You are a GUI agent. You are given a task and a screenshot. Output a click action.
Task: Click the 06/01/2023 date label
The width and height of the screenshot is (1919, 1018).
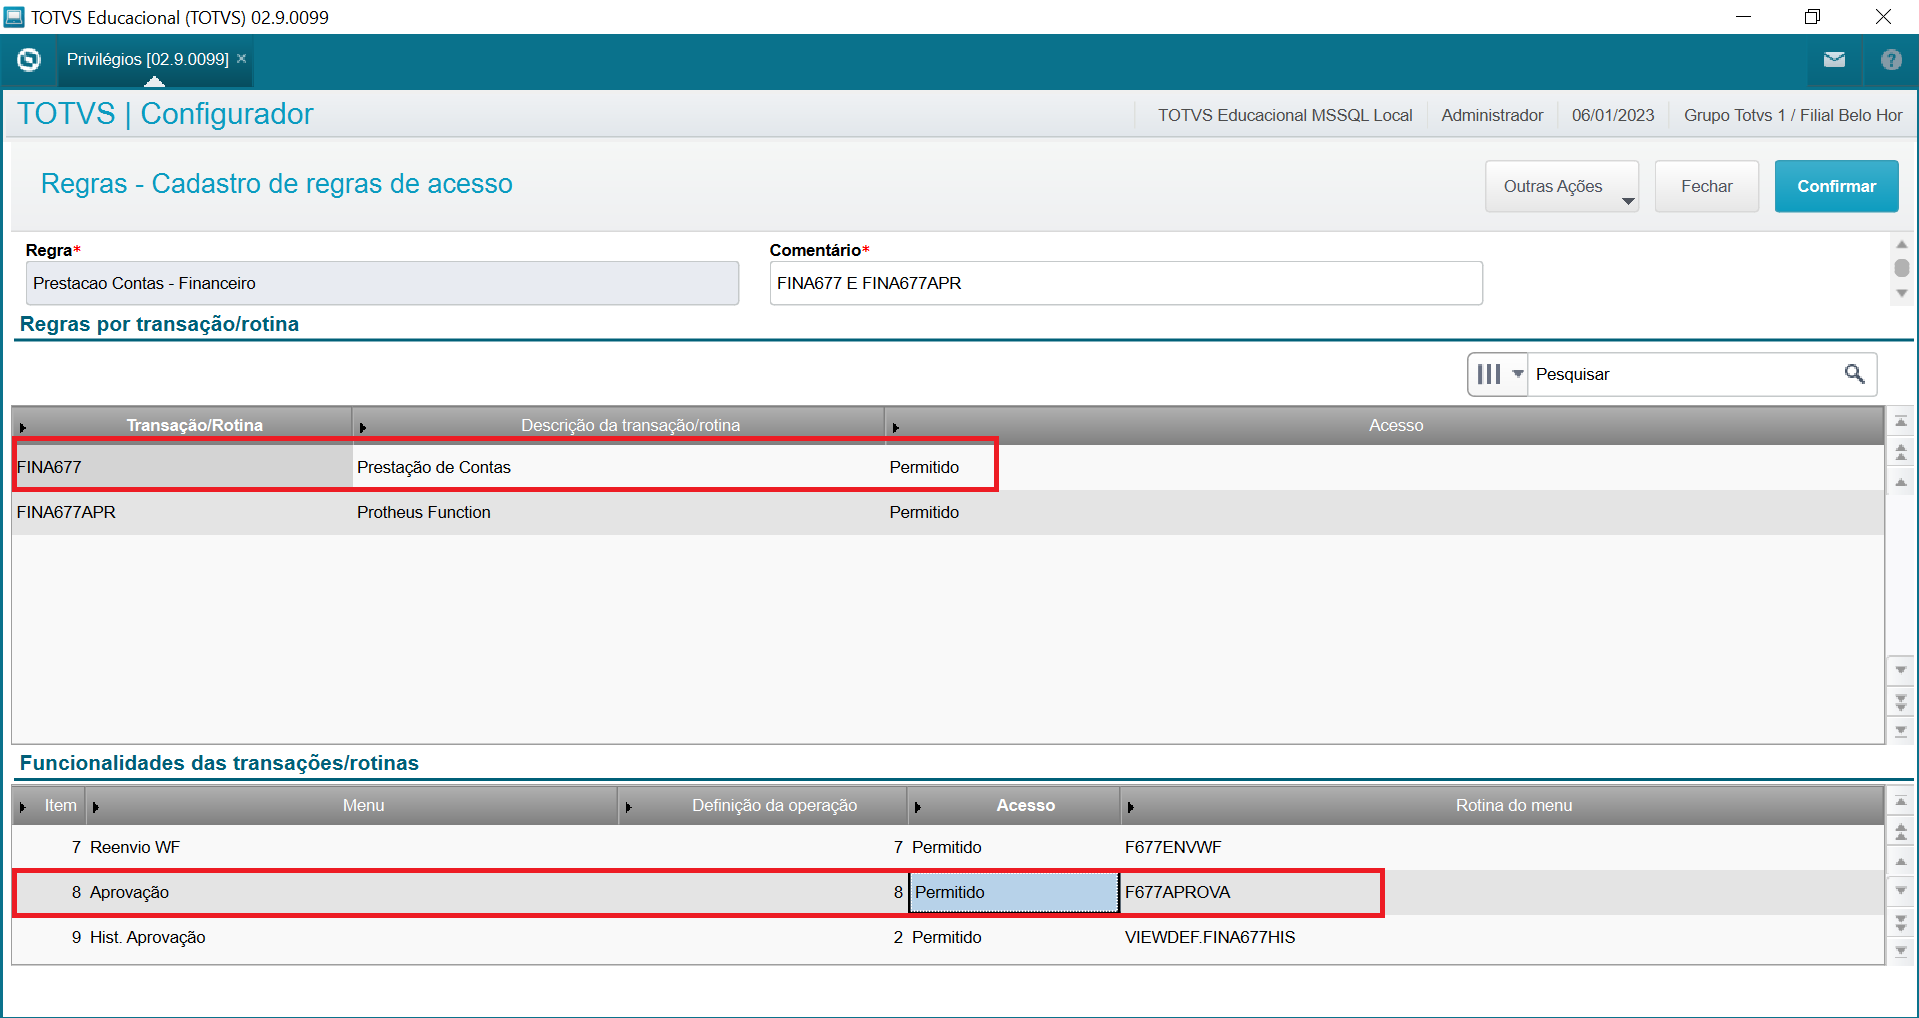1613,115
